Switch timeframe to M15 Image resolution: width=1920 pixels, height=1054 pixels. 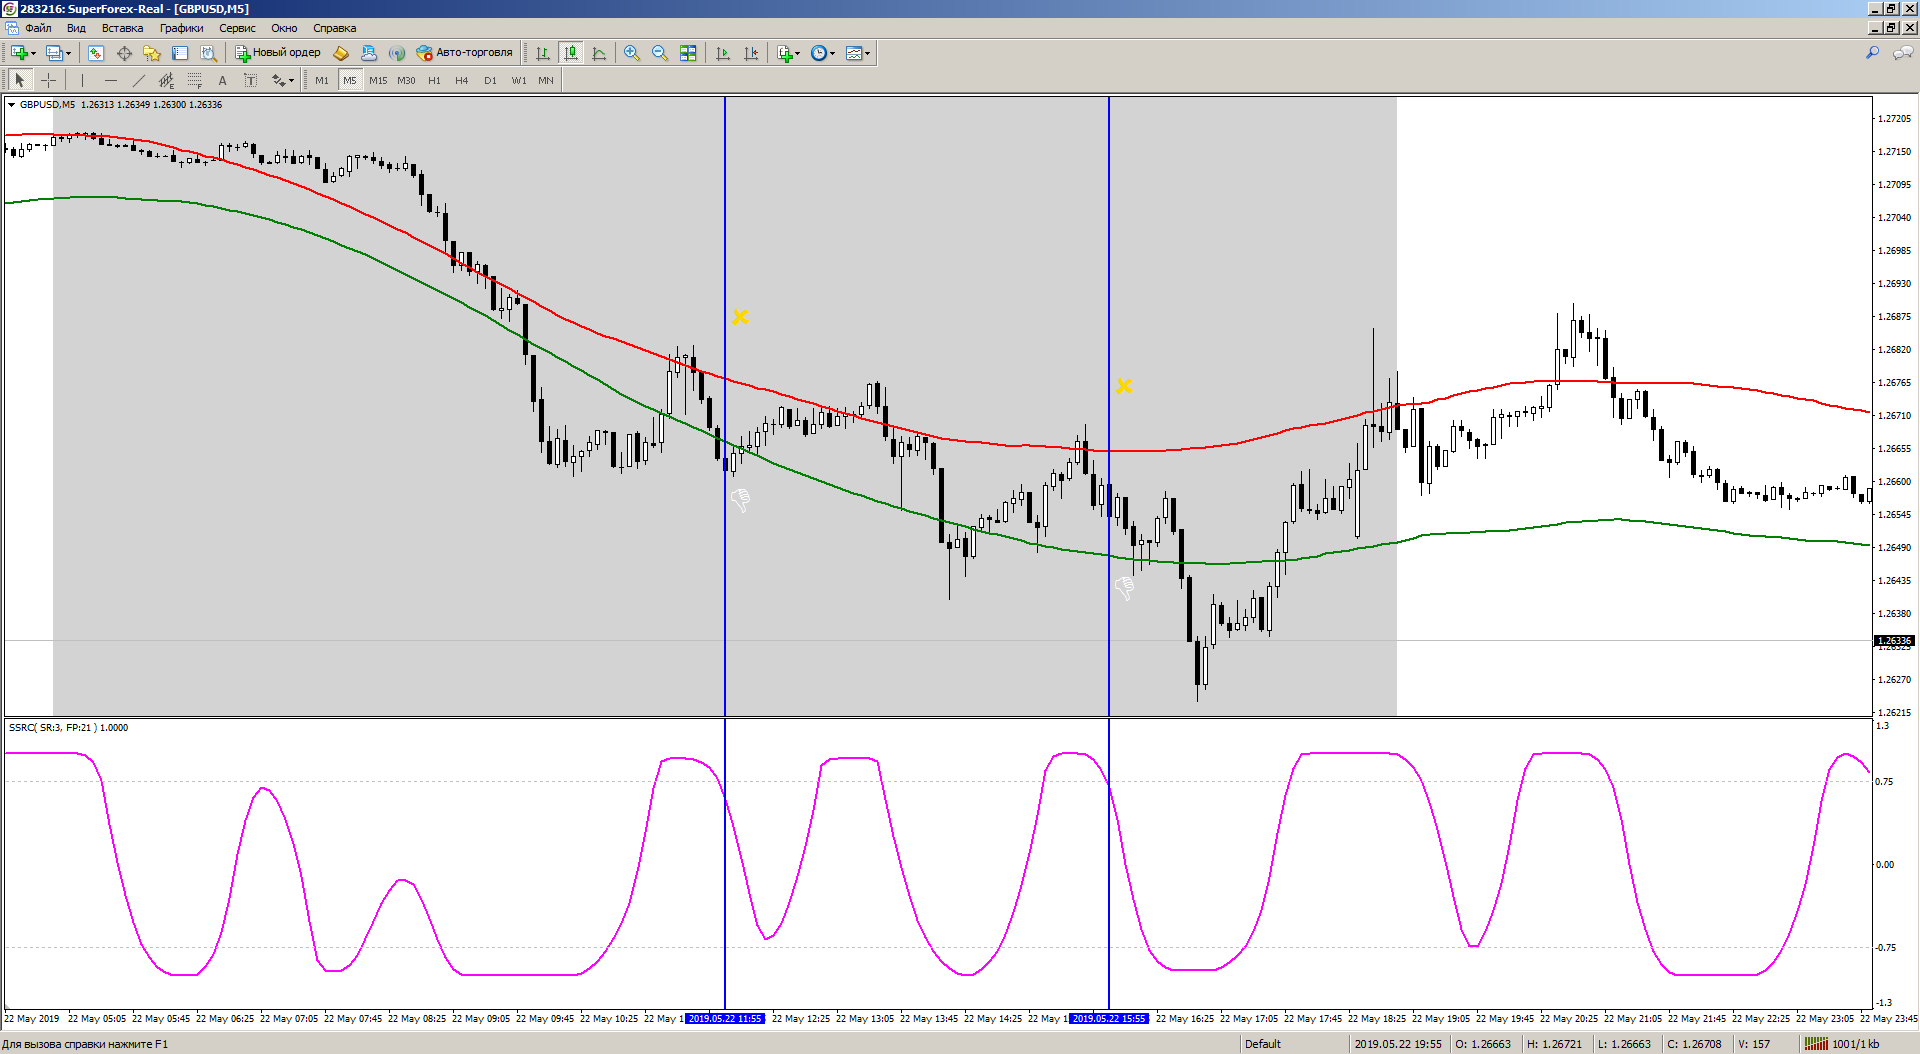coord(378,80)
